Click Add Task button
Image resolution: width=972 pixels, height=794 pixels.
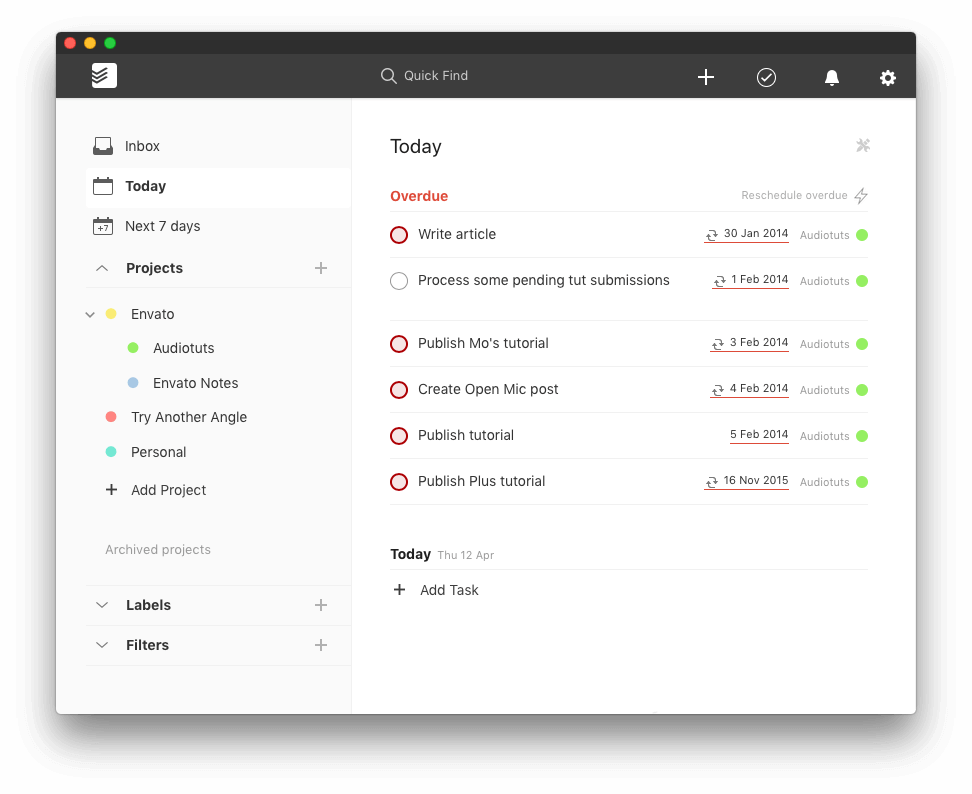pos(436,590)
